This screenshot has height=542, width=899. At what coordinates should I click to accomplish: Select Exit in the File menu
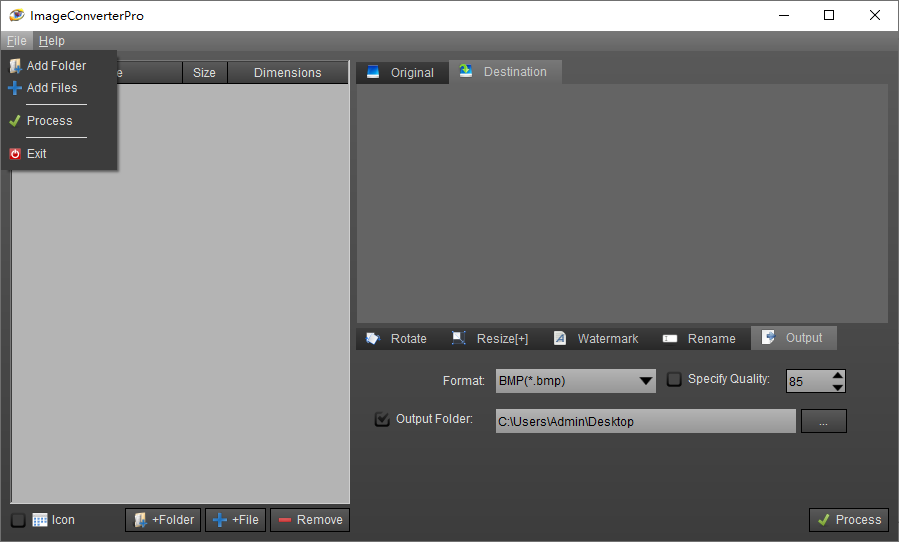tap(59, 154)
